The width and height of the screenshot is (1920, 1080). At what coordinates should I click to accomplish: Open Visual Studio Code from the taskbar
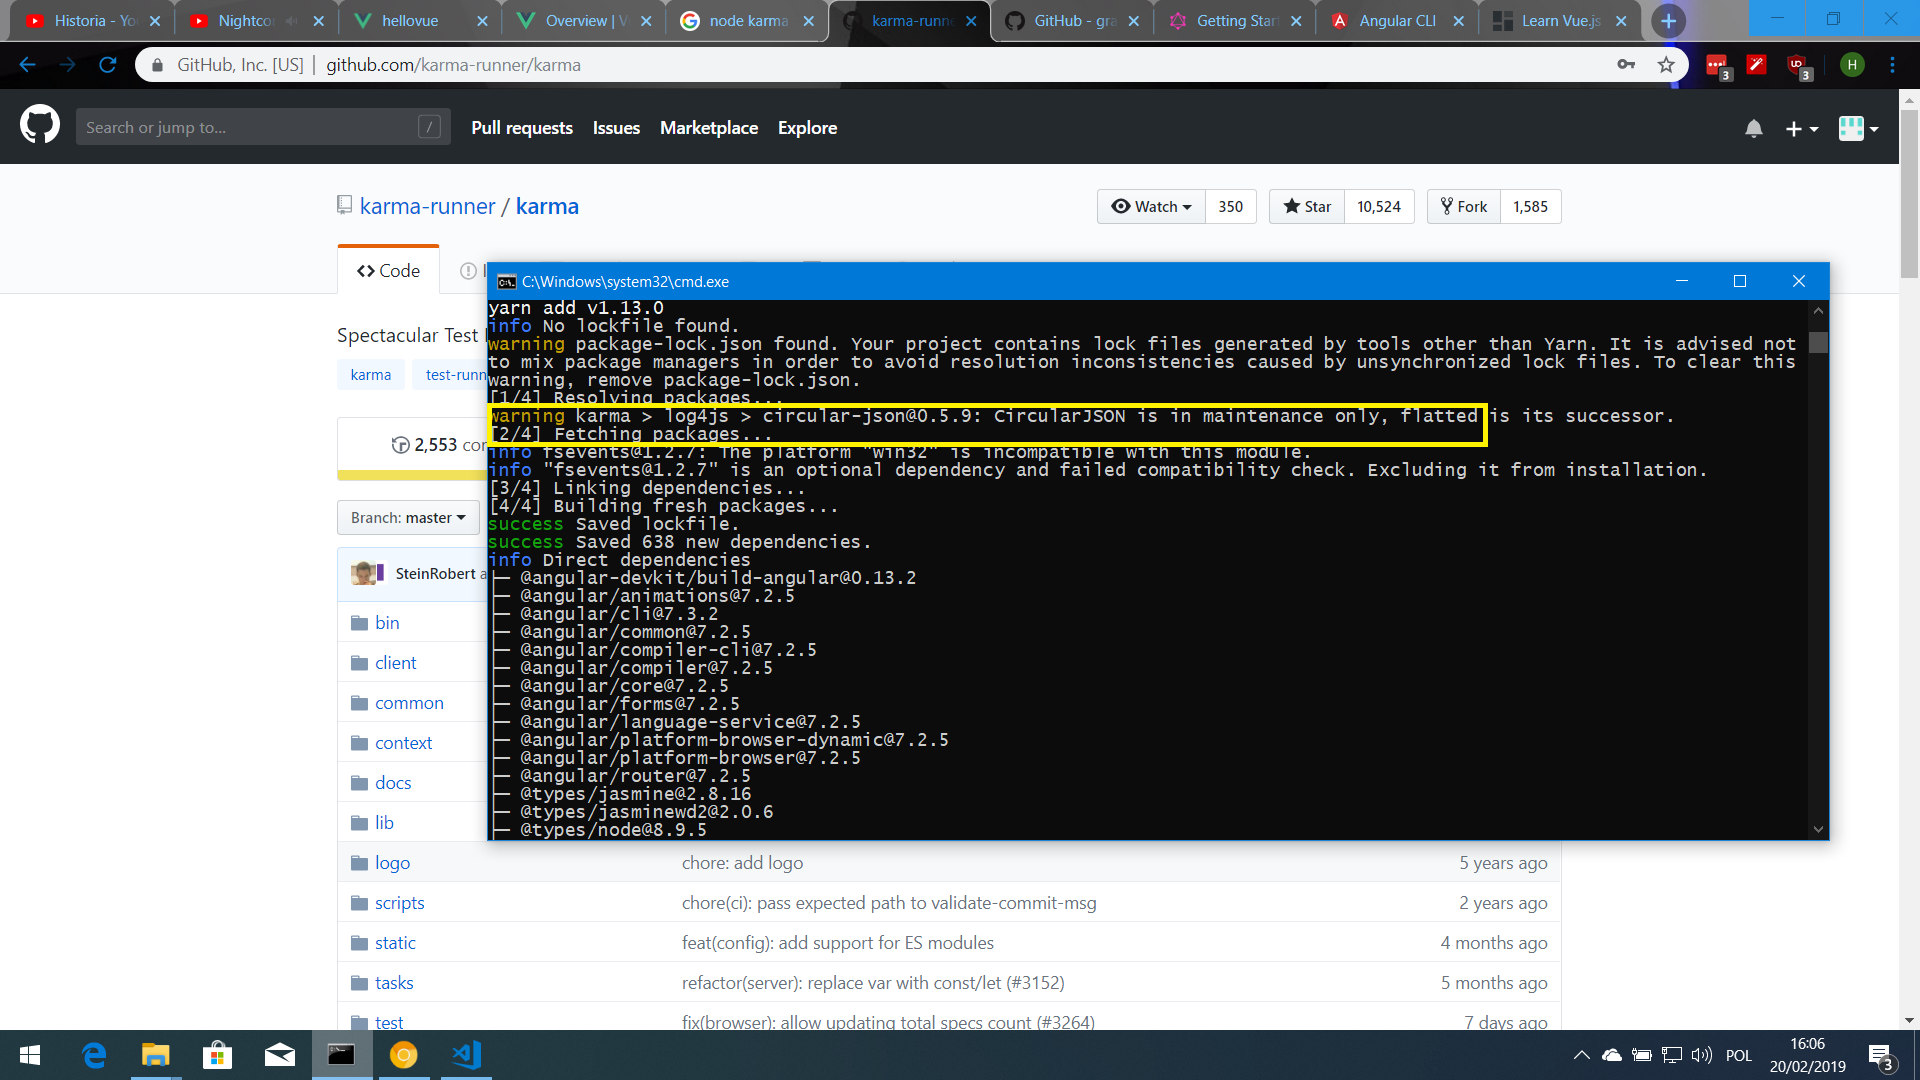466,1055
